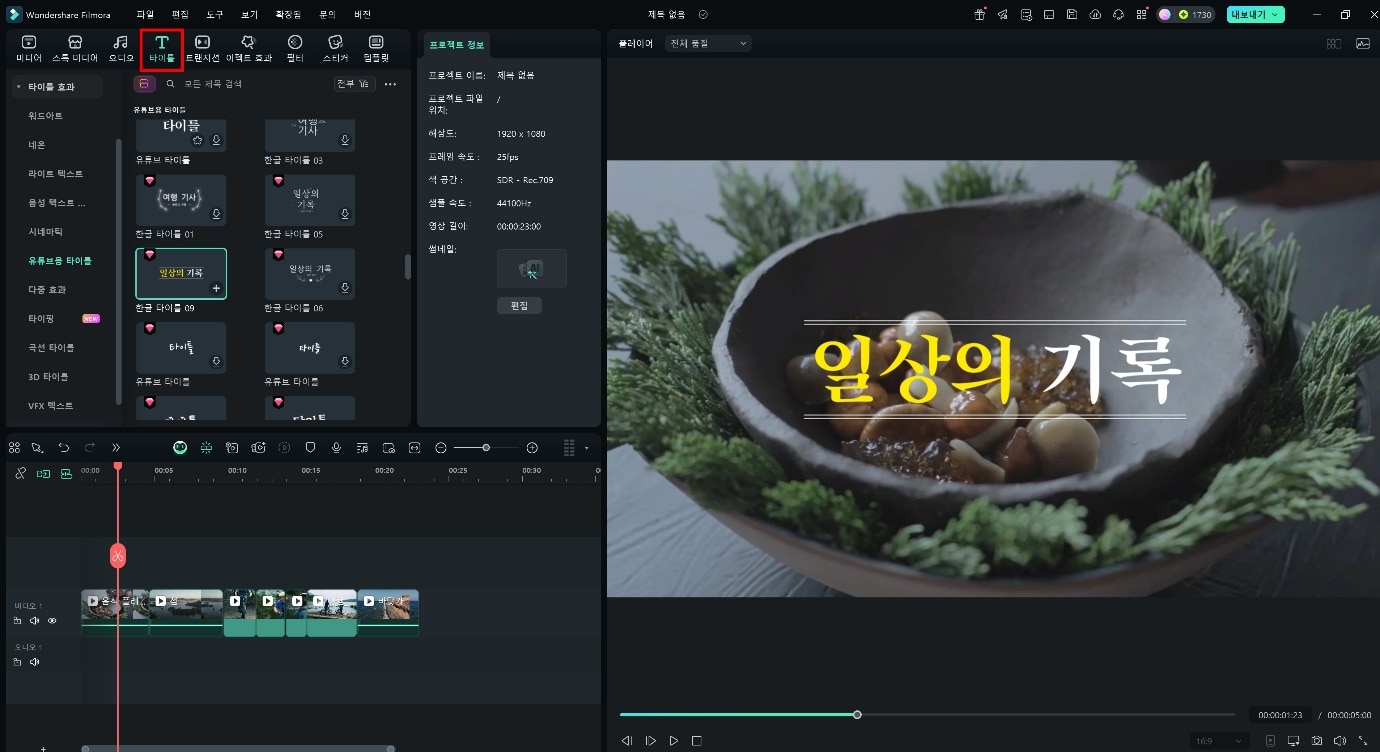Collapse the 타이틀 효과 category tree
1380x752 pixels.
(18, 87)
